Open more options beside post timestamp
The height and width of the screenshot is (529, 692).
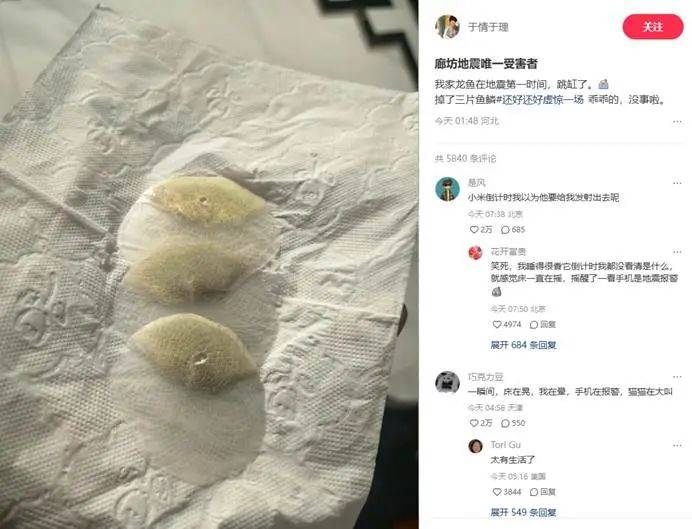[x=677, y=121]
